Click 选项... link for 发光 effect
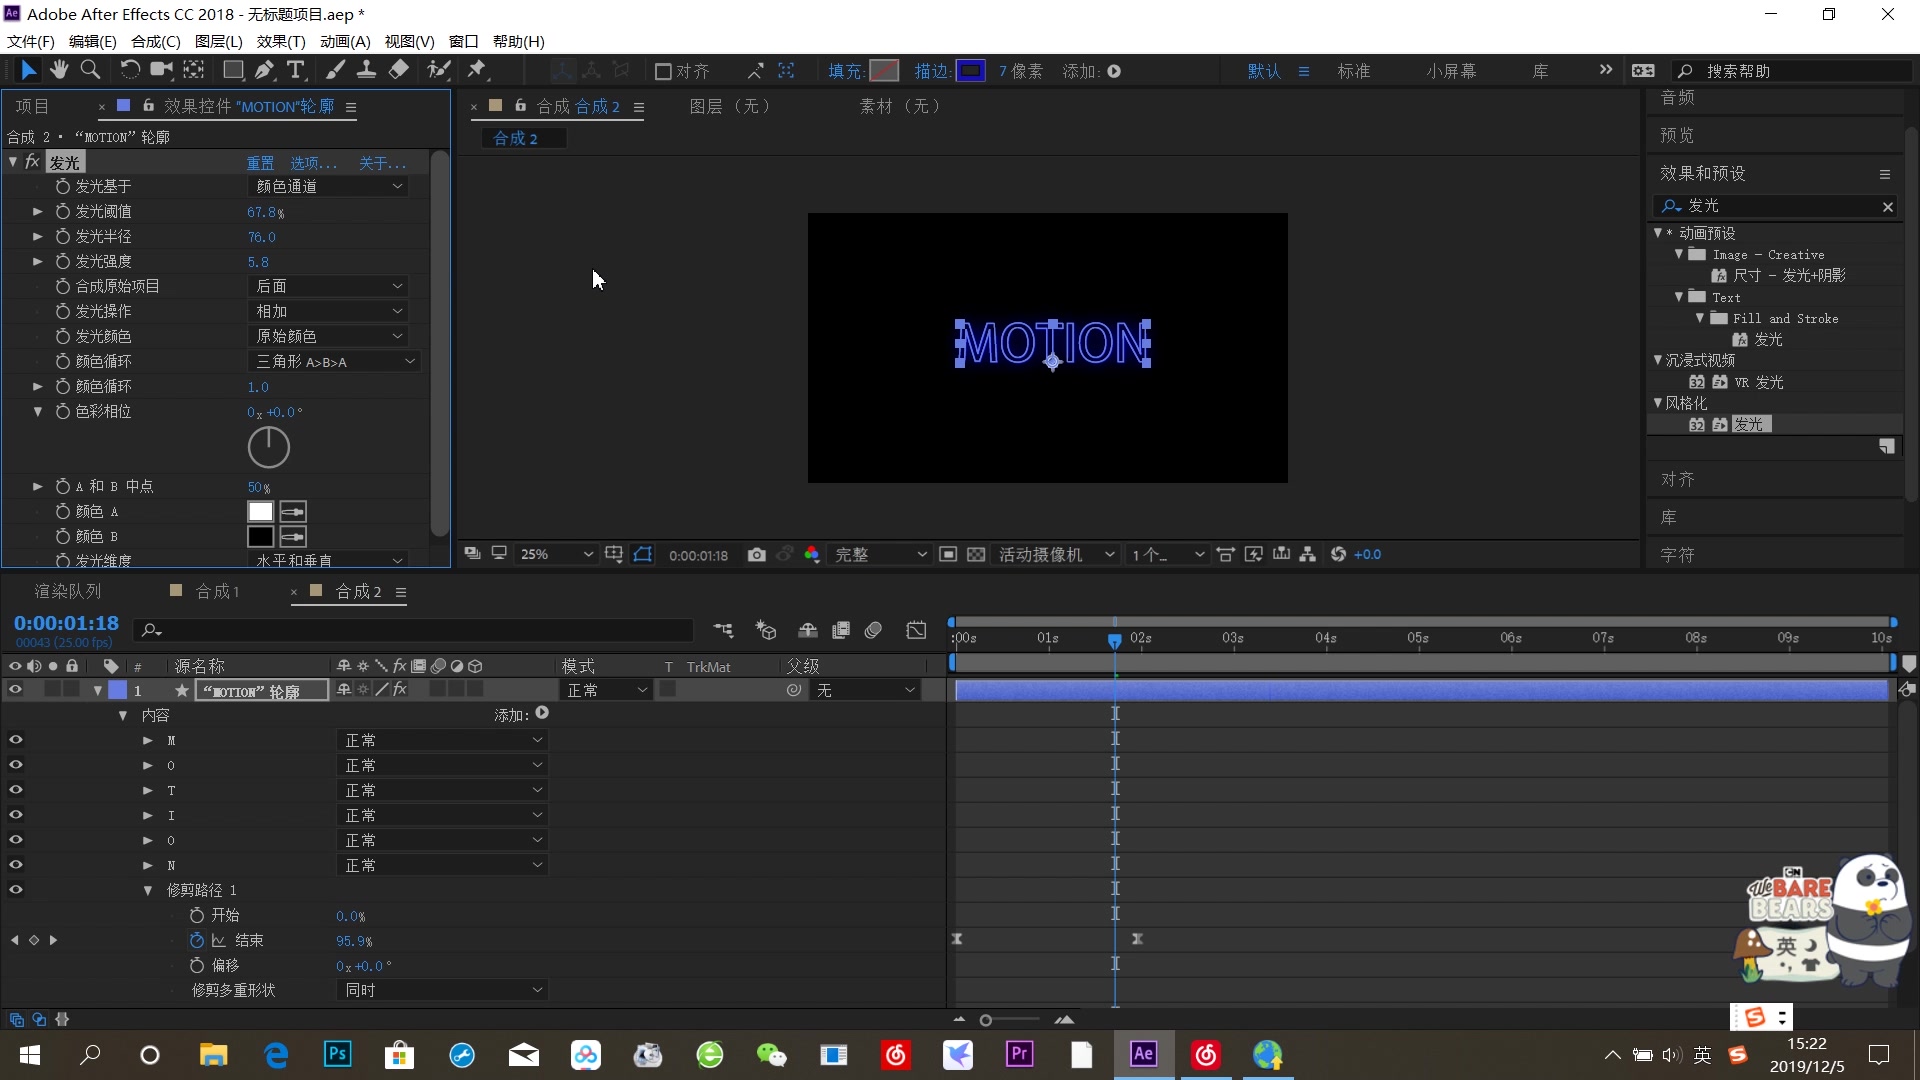 313,163
